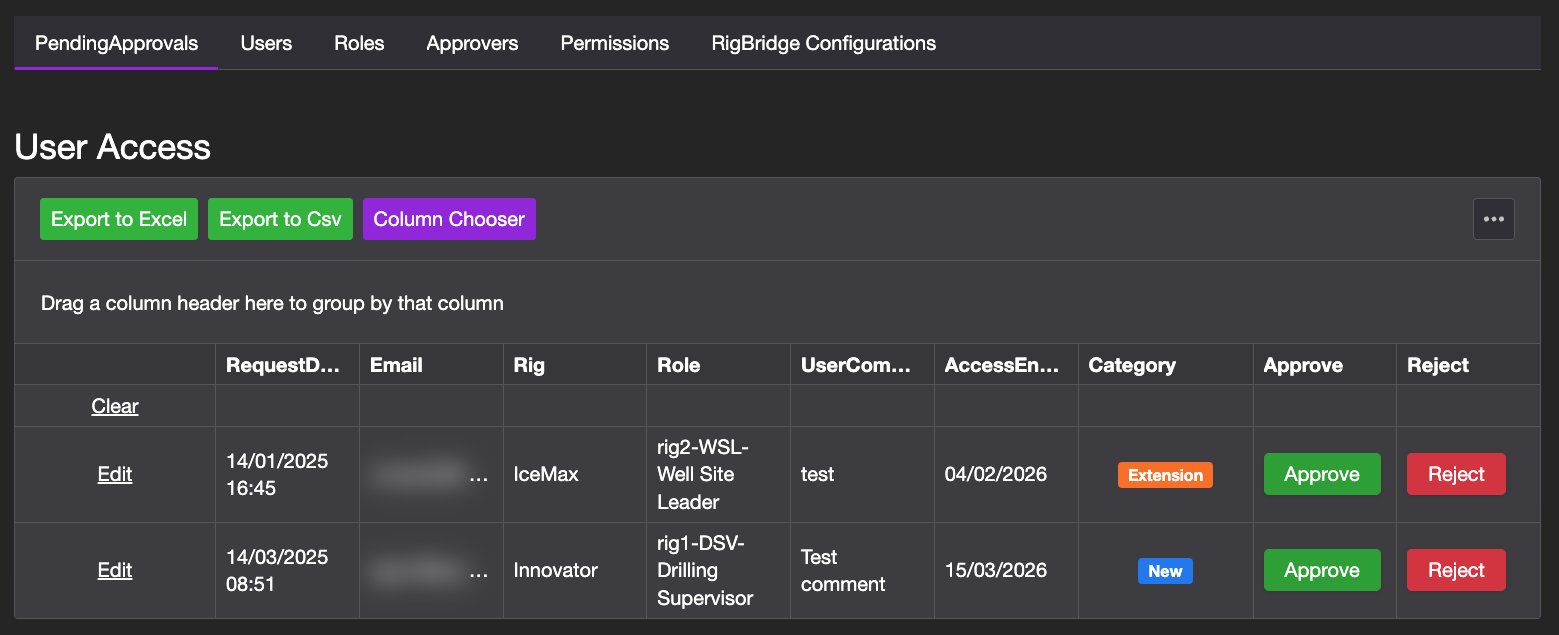The width and height of the screenshot is (1559, 635).
Task: Reject the Innovator drilling supervisor request
Action: pos(1456,570)
